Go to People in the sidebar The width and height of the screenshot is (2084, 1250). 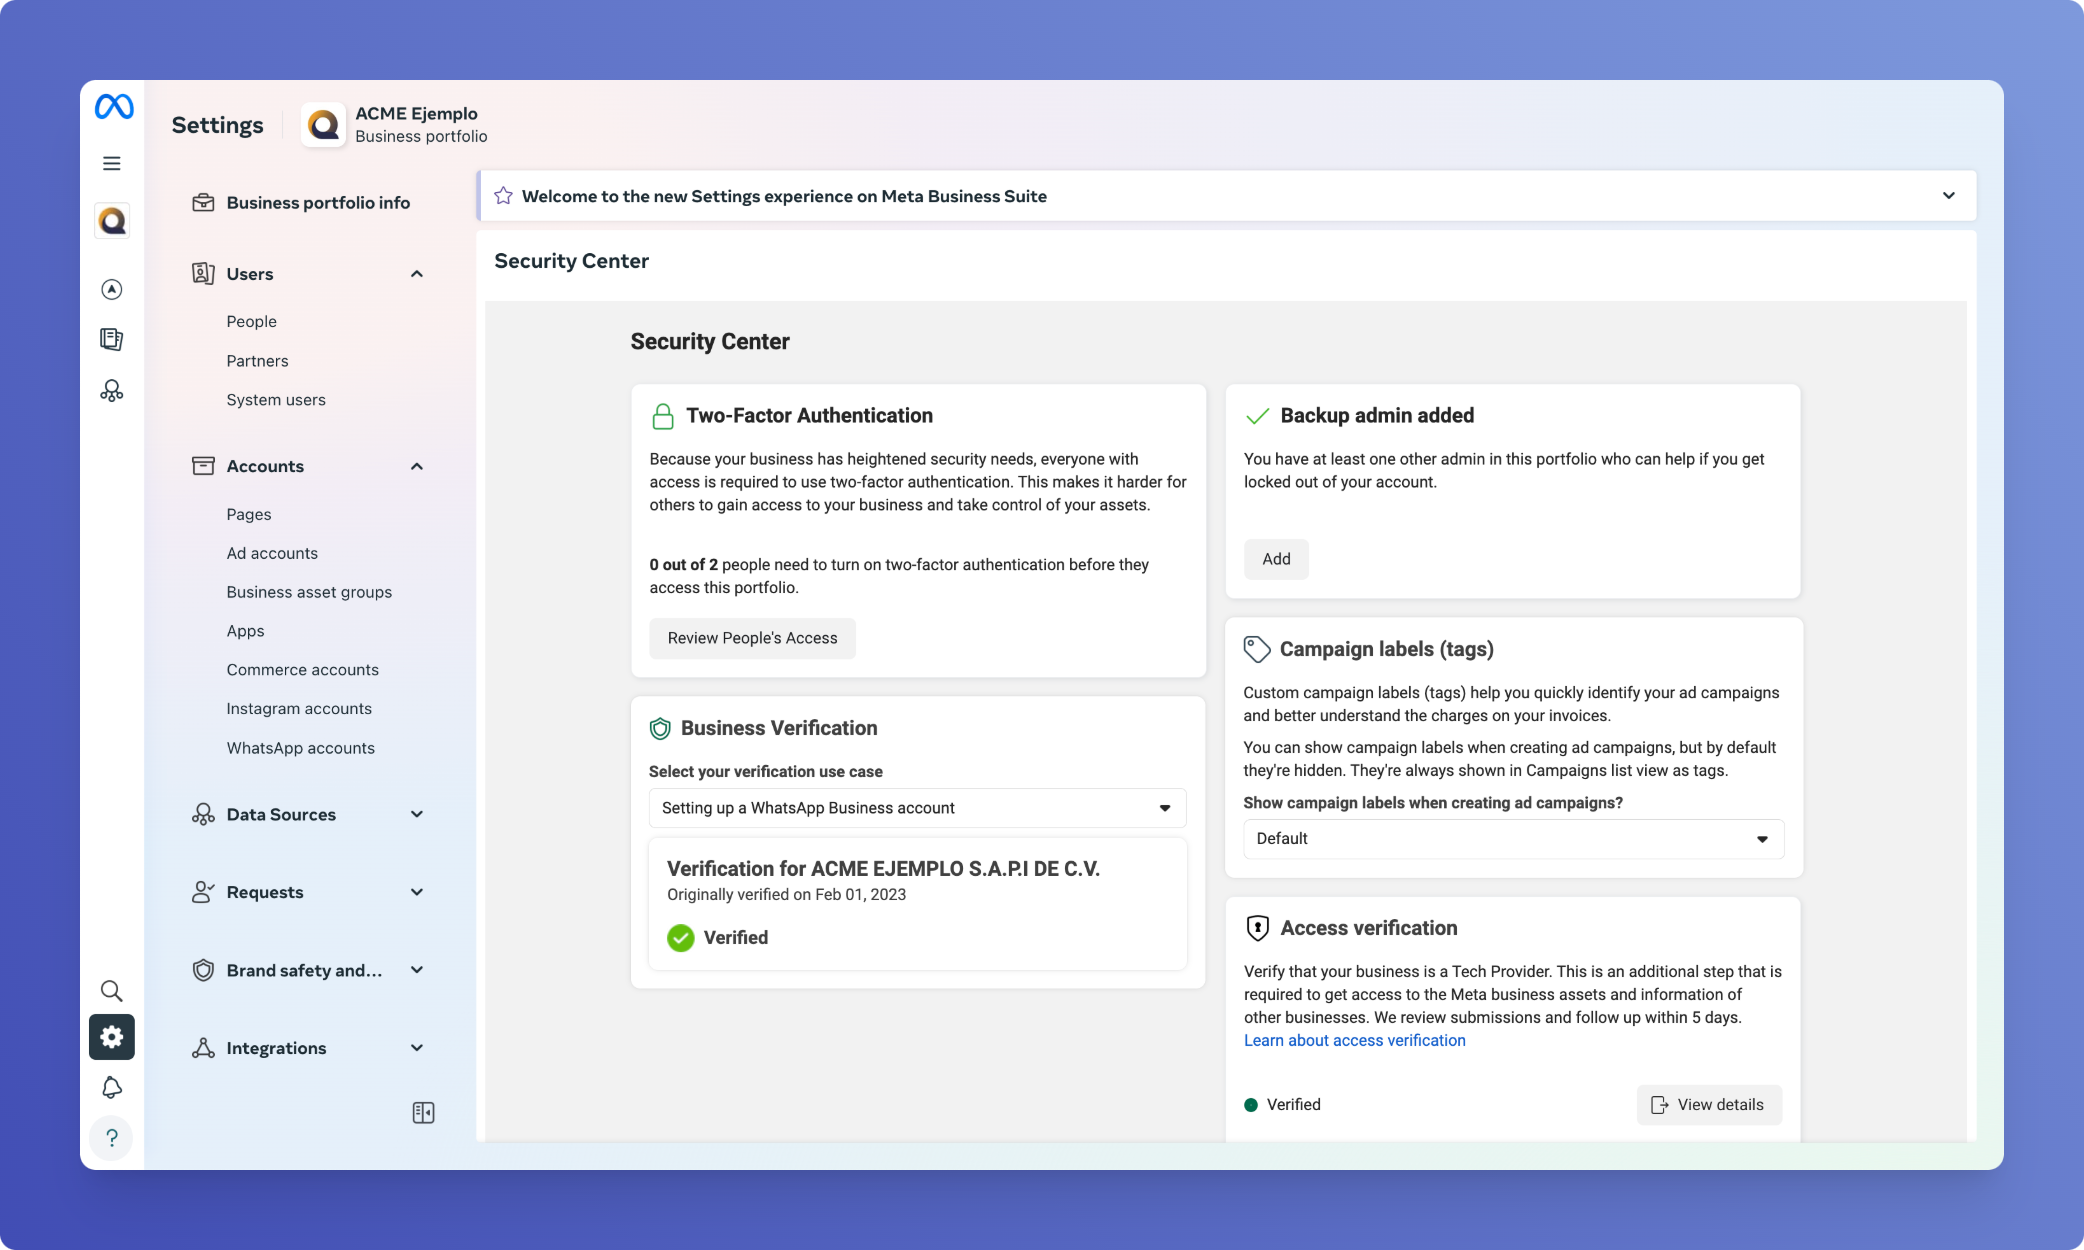point(251,322)
